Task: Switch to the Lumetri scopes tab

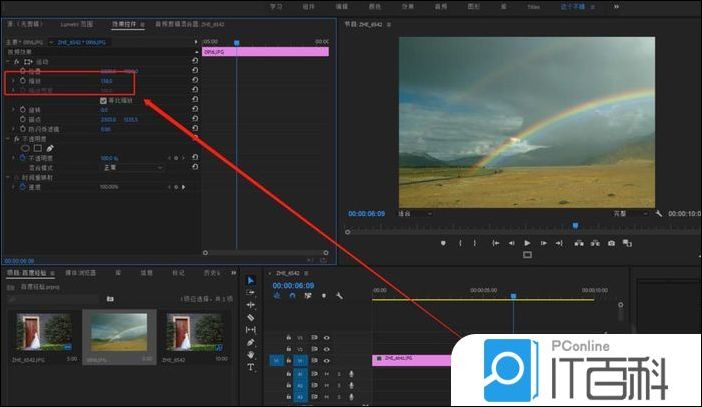Action: tap(77, 24)
